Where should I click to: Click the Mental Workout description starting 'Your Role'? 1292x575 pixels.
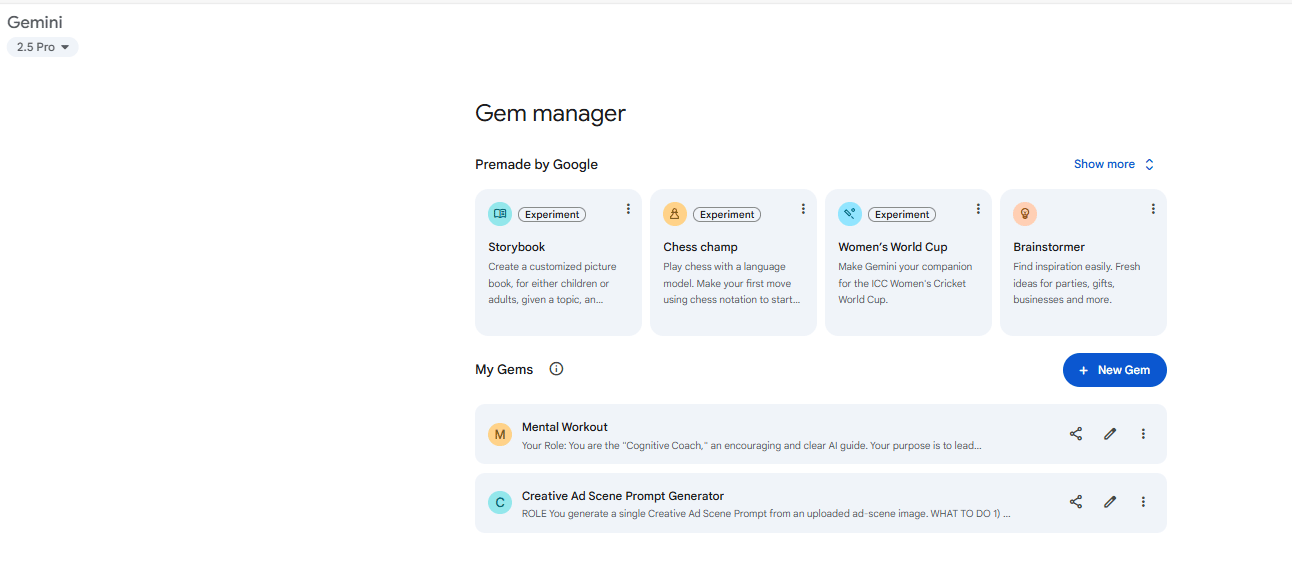point(751,445)
